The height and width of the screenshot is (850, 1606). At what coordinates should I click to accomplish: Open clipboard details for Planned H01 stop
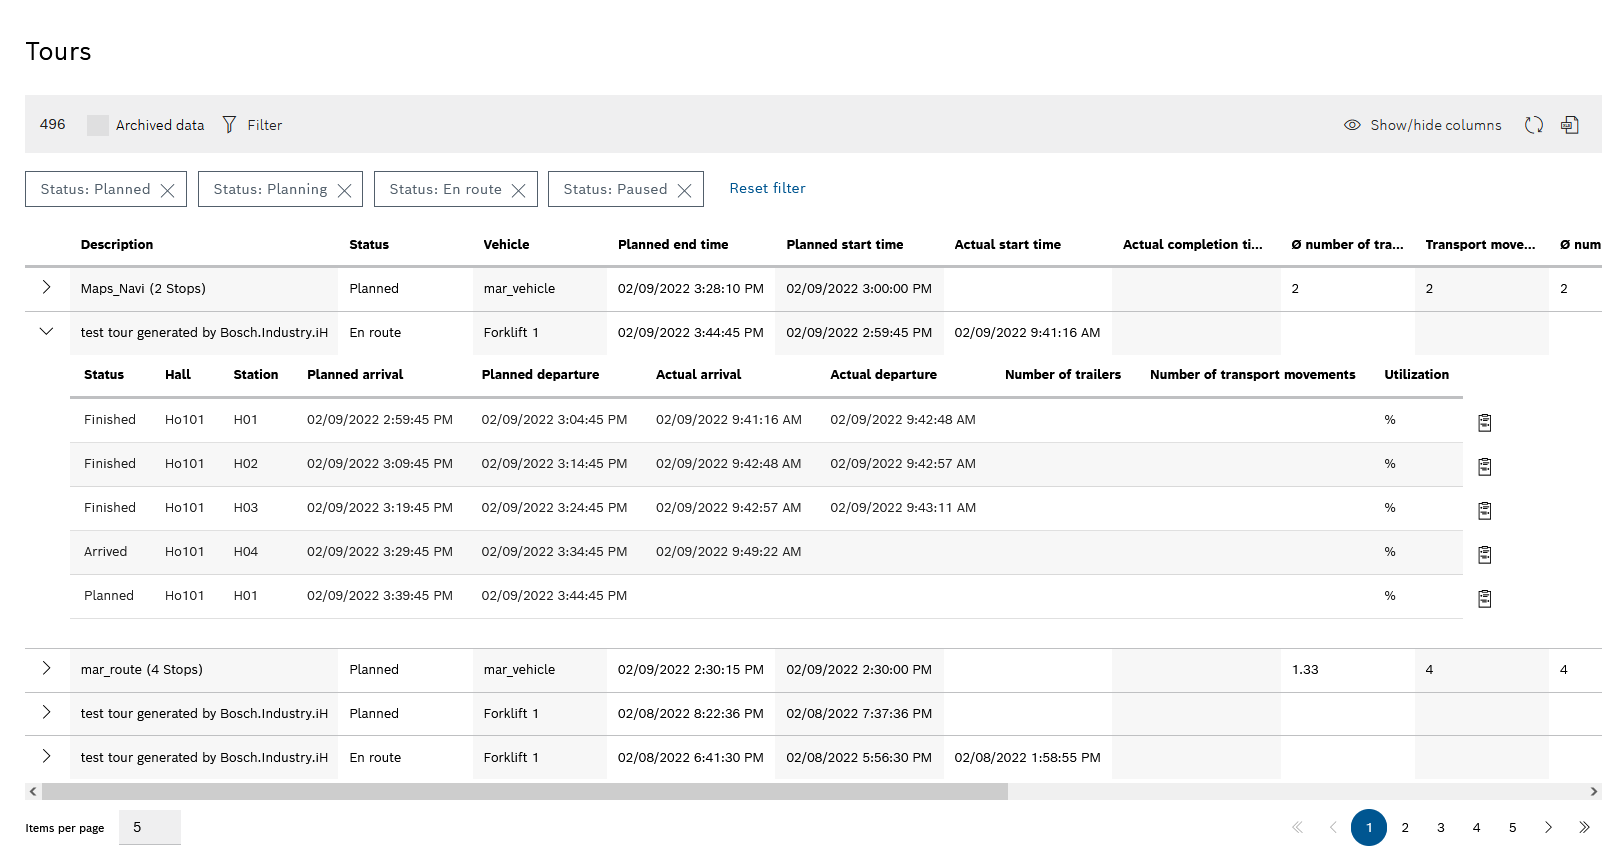pyautogui.click(x=1484, y=599)
